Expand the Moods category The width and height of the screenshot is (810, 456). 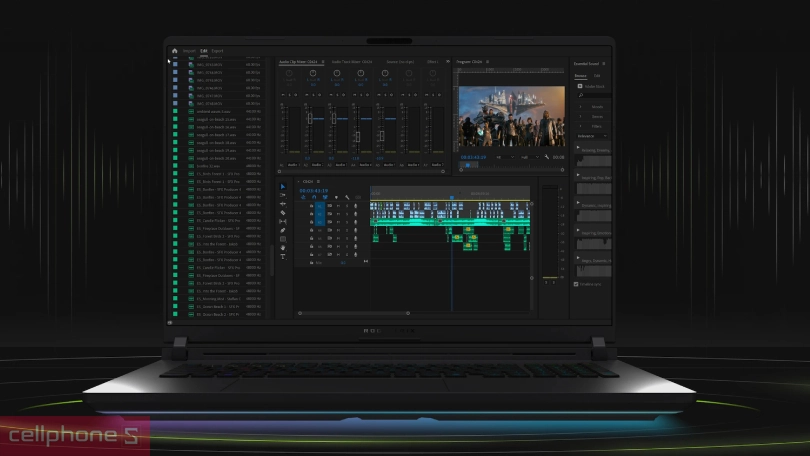pyautogui.click(x=580, y=107)
